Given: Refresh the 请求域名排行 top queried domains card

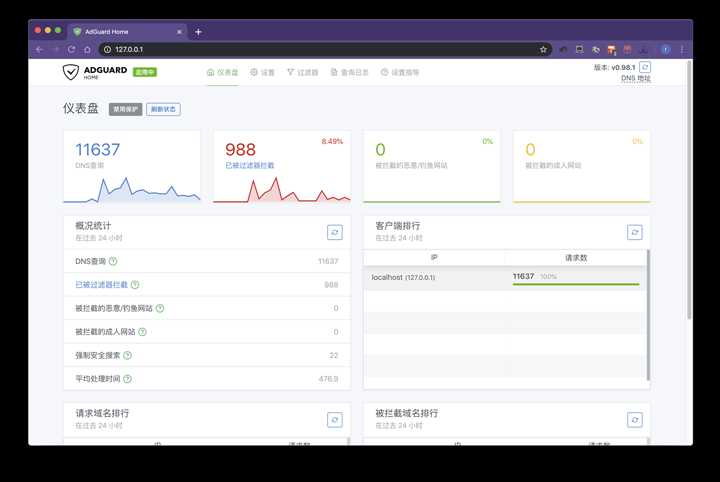Looking at the screenshot, I should [335, 420].
